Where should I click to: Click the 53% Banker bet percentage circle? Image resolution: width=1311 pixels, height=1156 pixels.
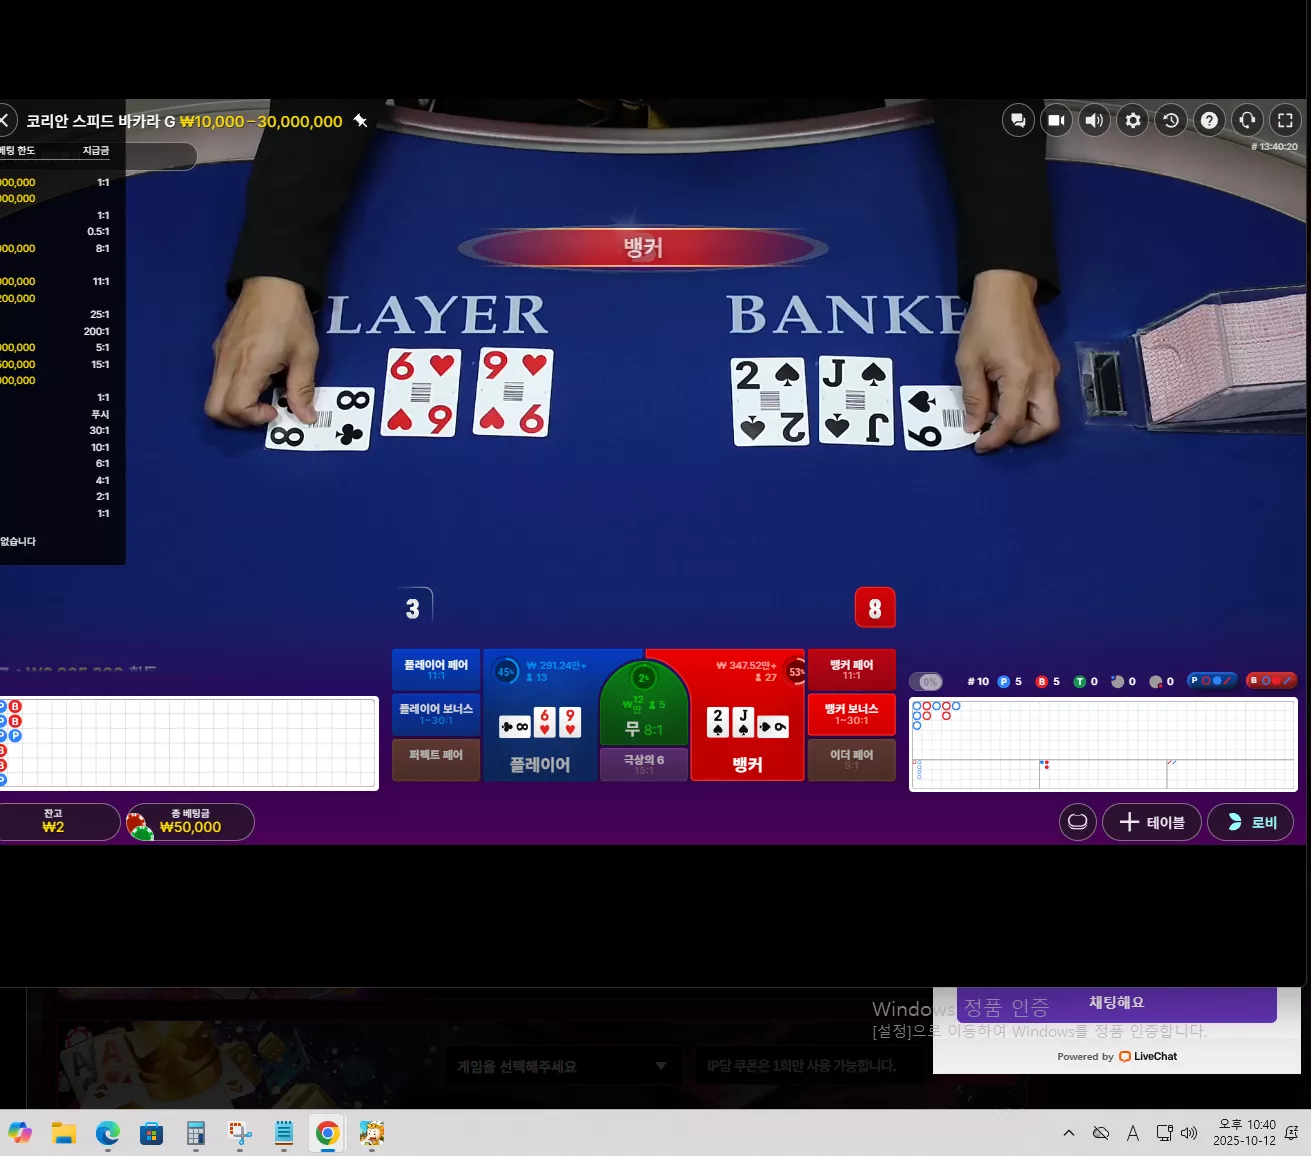[x=796, y=672]
